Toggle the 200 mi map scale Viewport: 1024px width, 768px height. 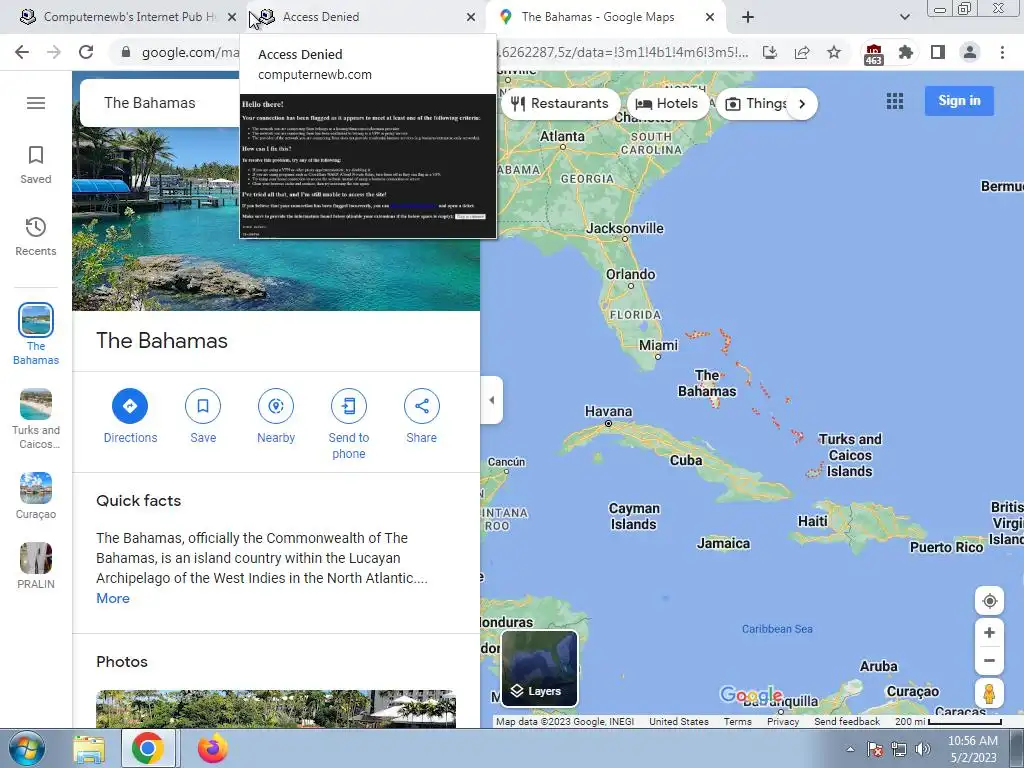coord(948,722)
